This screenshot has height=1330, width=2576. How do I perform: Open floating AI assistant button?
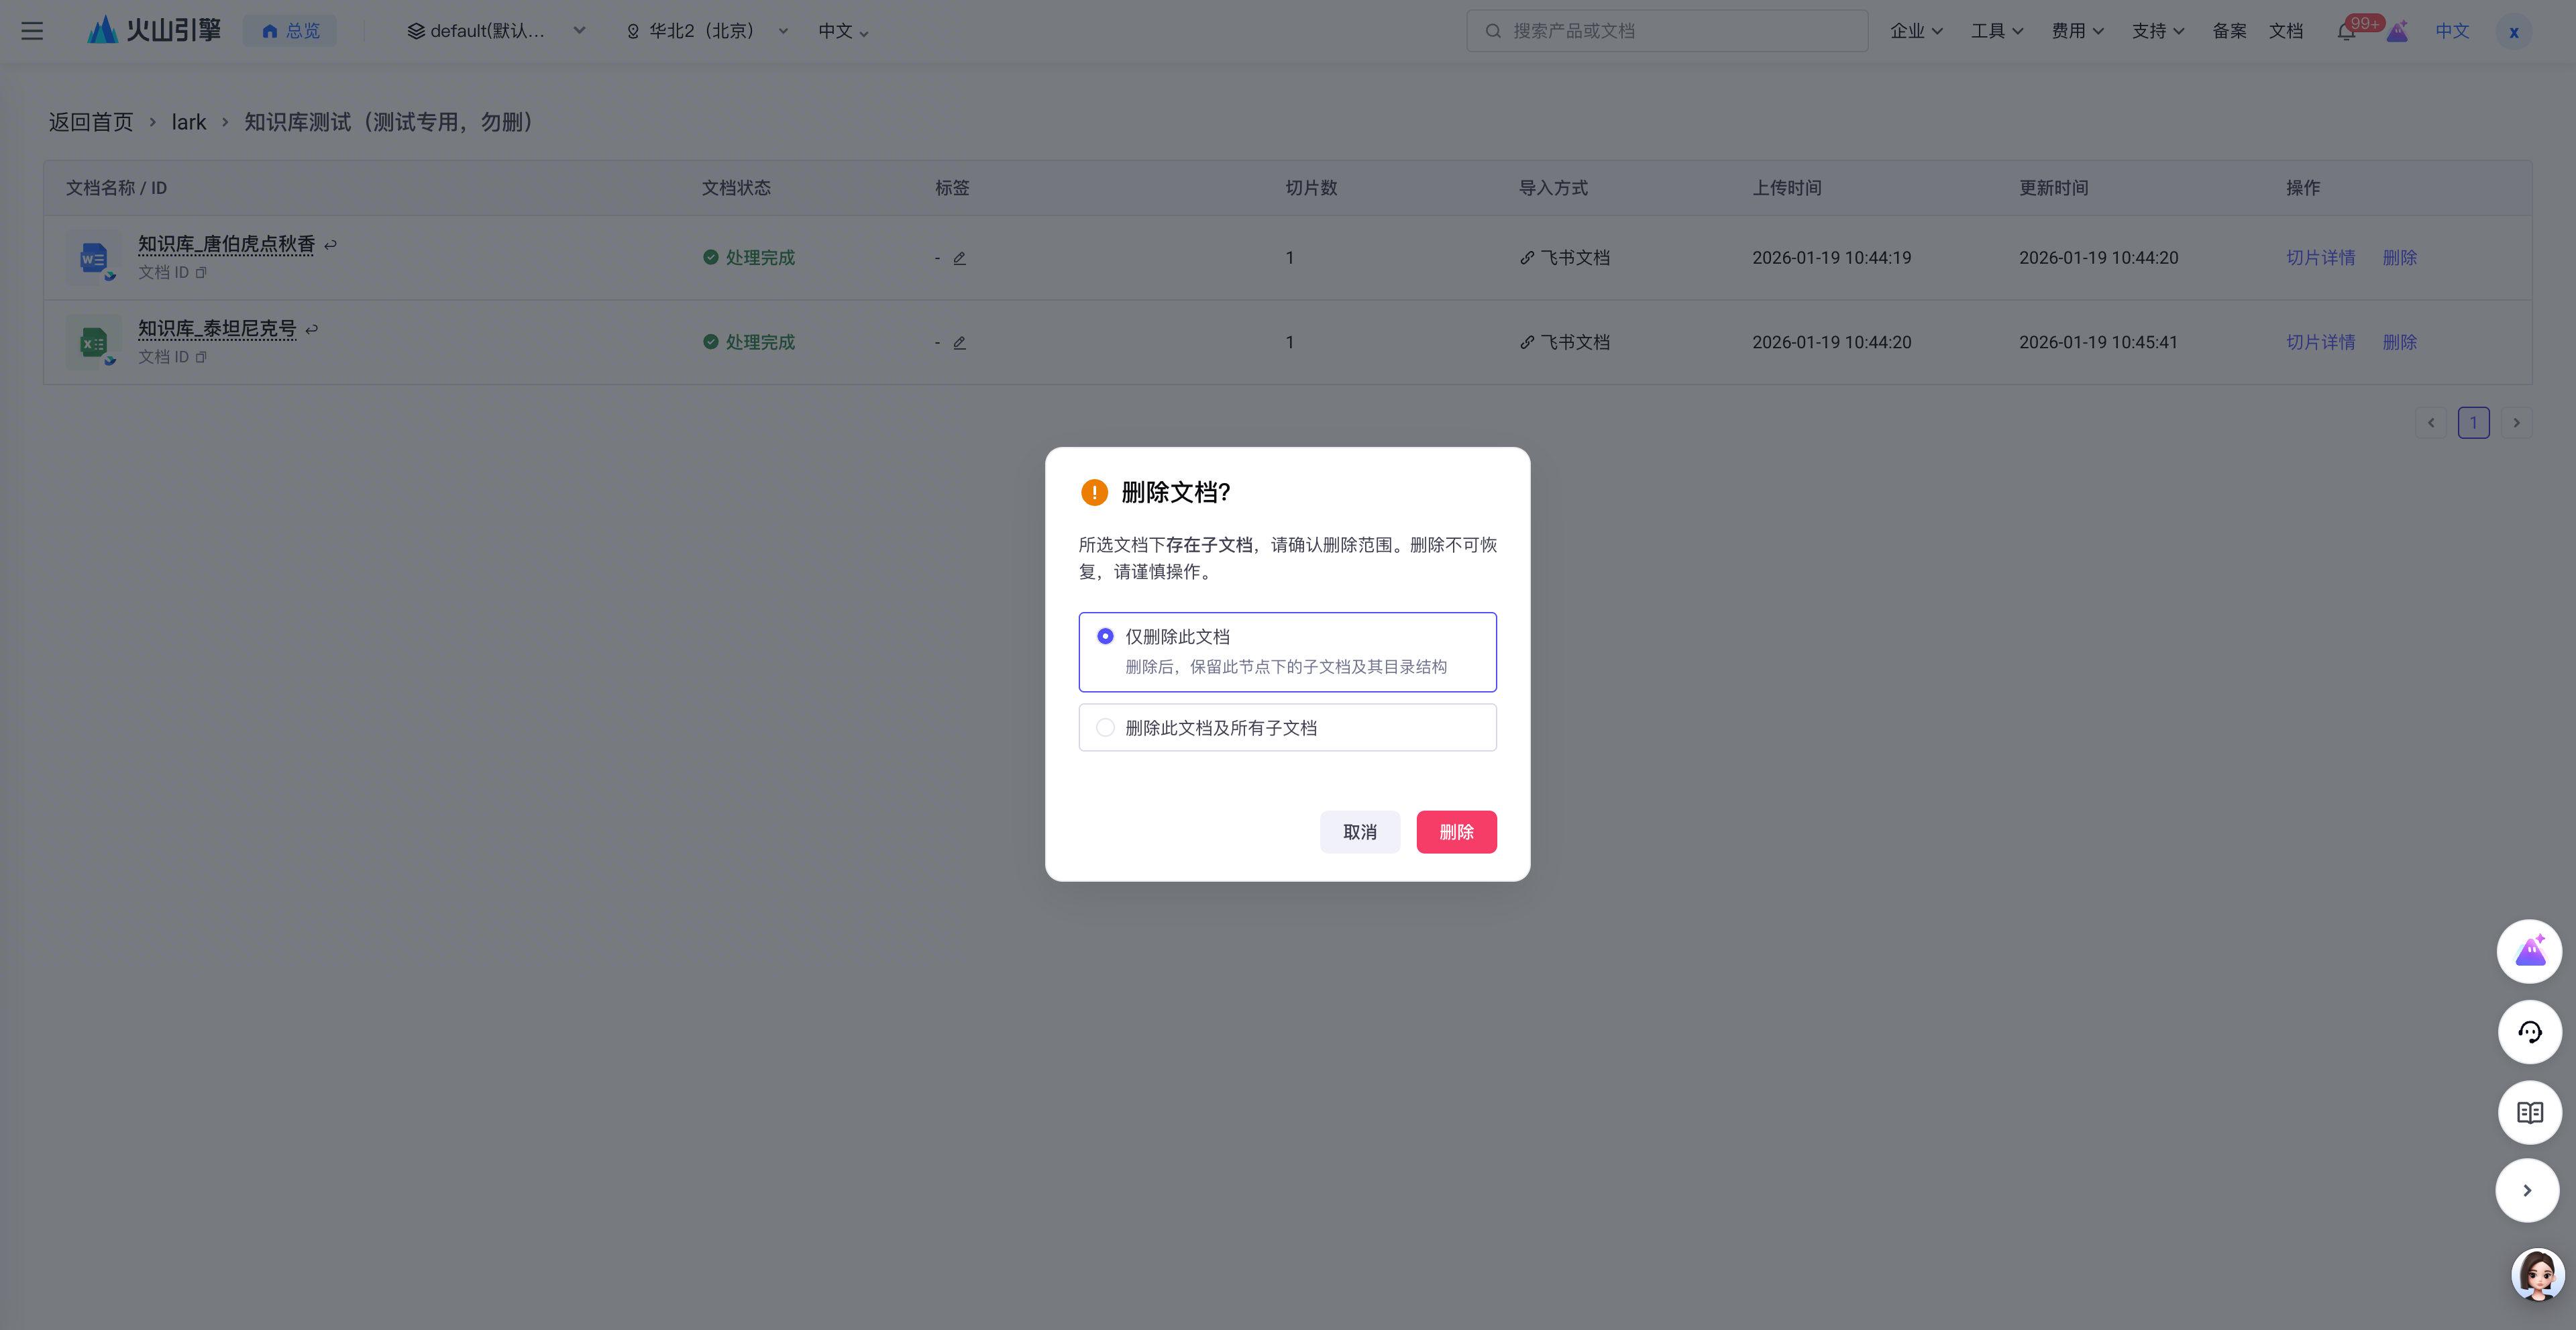(2529, 951)
